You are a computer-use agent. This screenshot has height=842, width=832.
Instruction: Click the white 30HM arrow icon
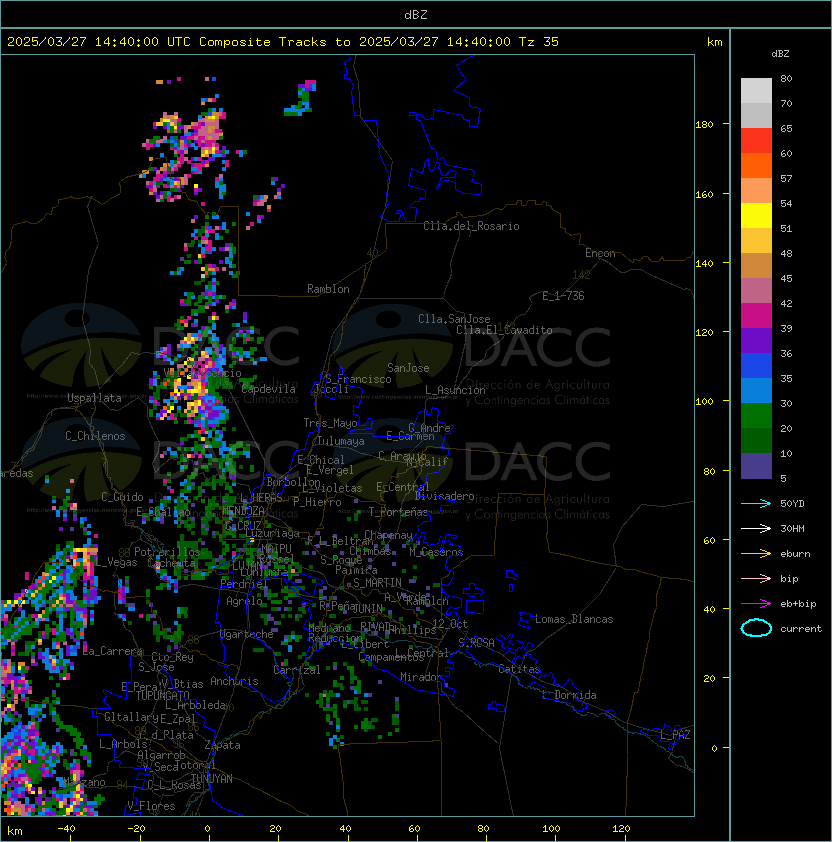pyautogui.click(x=756, y=528)
